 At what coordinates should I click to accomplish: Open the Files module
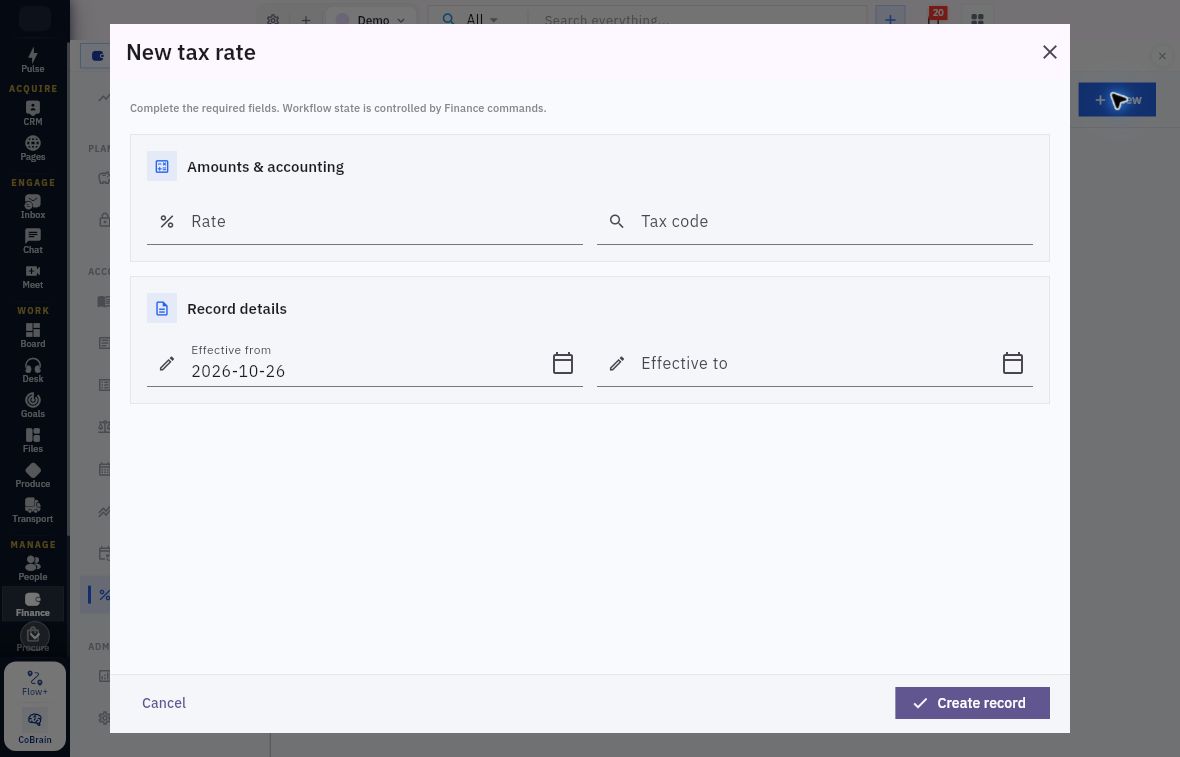click(x=32, y=440)
